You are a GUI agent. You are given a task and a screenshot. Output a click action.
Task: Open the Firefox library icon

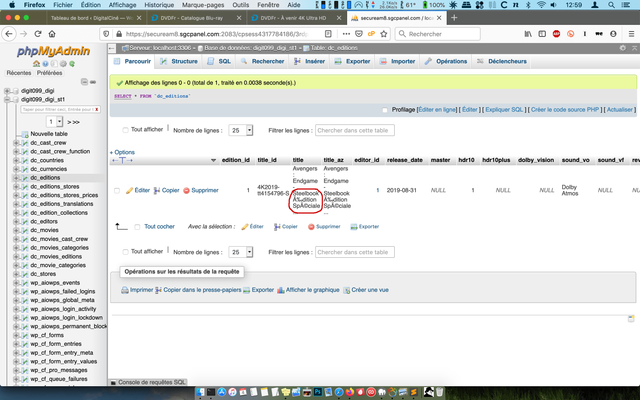(x=528, y=34)
